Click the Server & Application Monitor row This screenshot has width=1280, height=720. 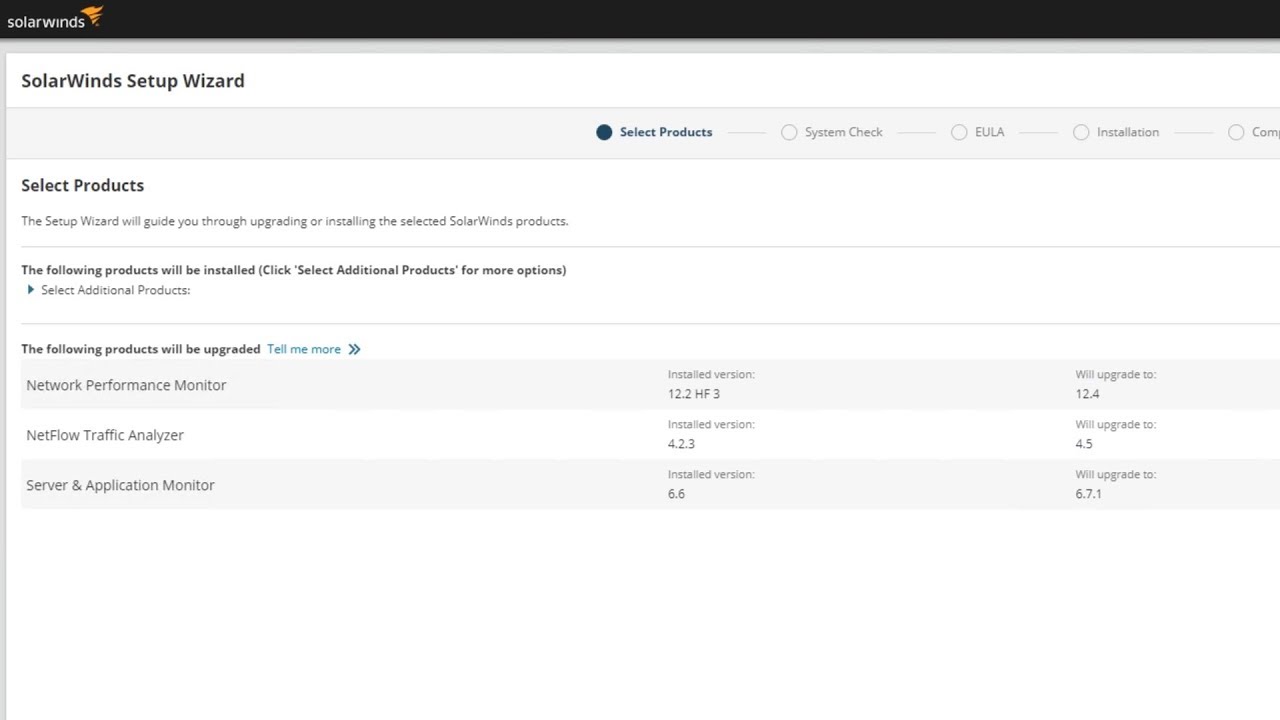coord(120,485)
